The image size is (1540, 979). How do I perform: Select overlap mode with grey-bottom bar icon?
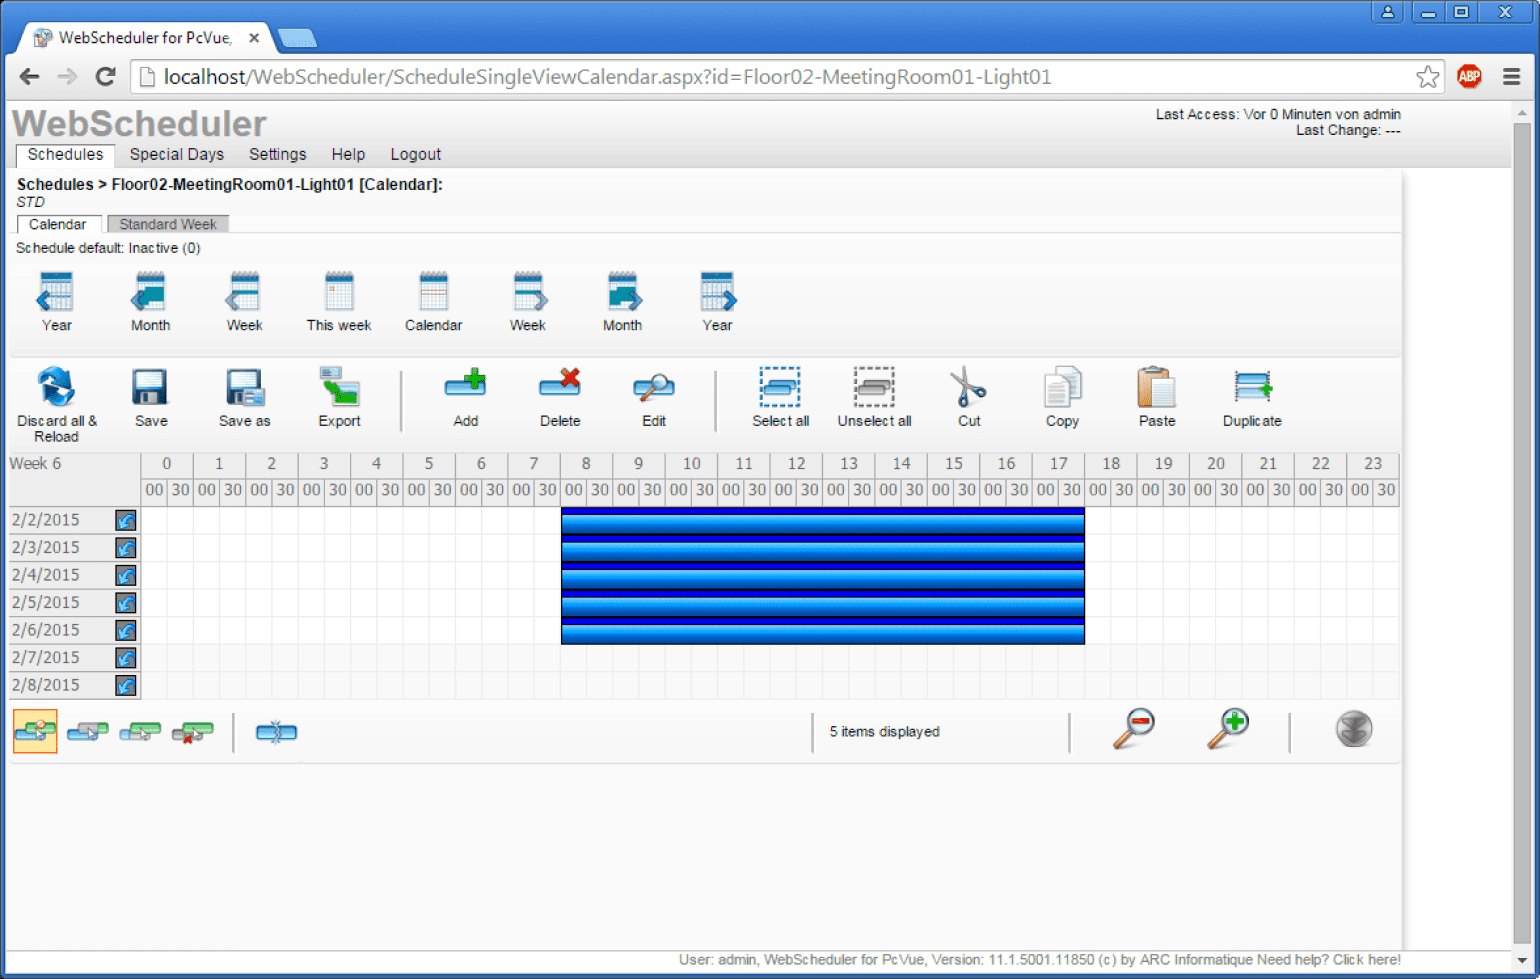click(140, 732)
